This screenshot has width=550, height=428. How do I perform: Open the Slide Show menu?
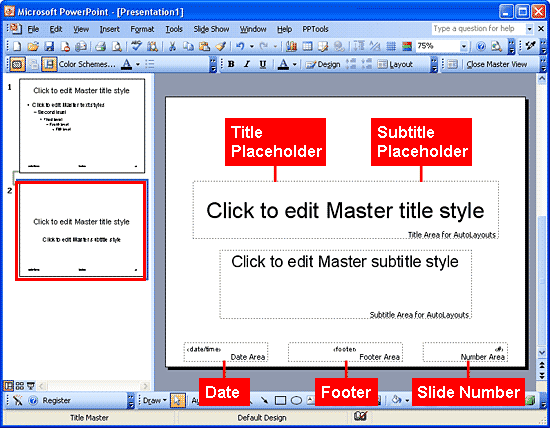tap(211, 29)
